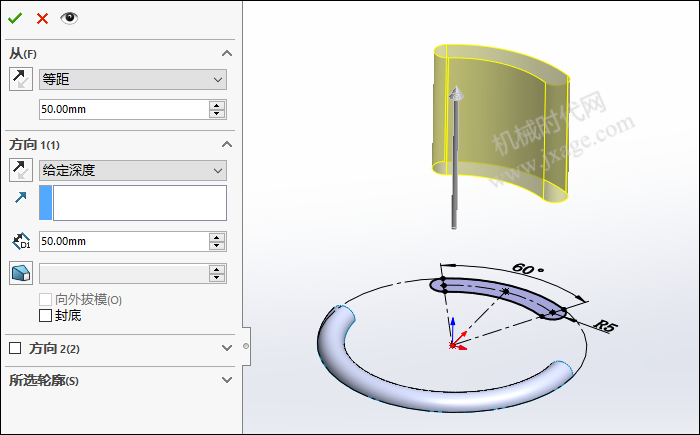
Task: Click the R5 radius dimension
Action: pyautogui.click(x=606, y=326)
